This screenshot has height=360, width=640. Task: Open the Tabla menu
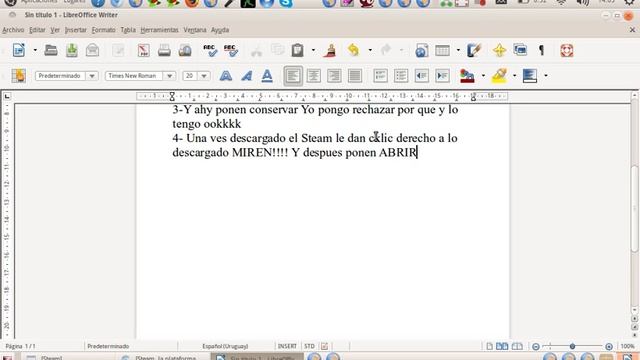click(x=128, y=30)
